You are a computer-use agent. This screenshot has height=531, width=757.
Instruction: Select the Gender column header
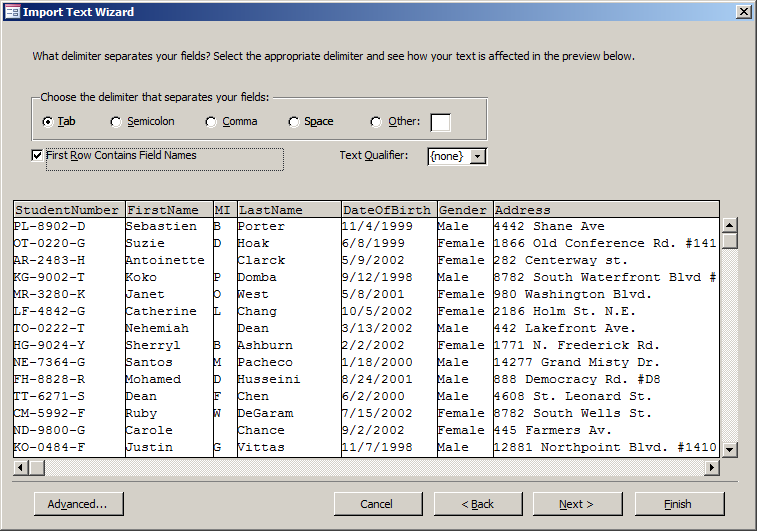click(465, 210)
